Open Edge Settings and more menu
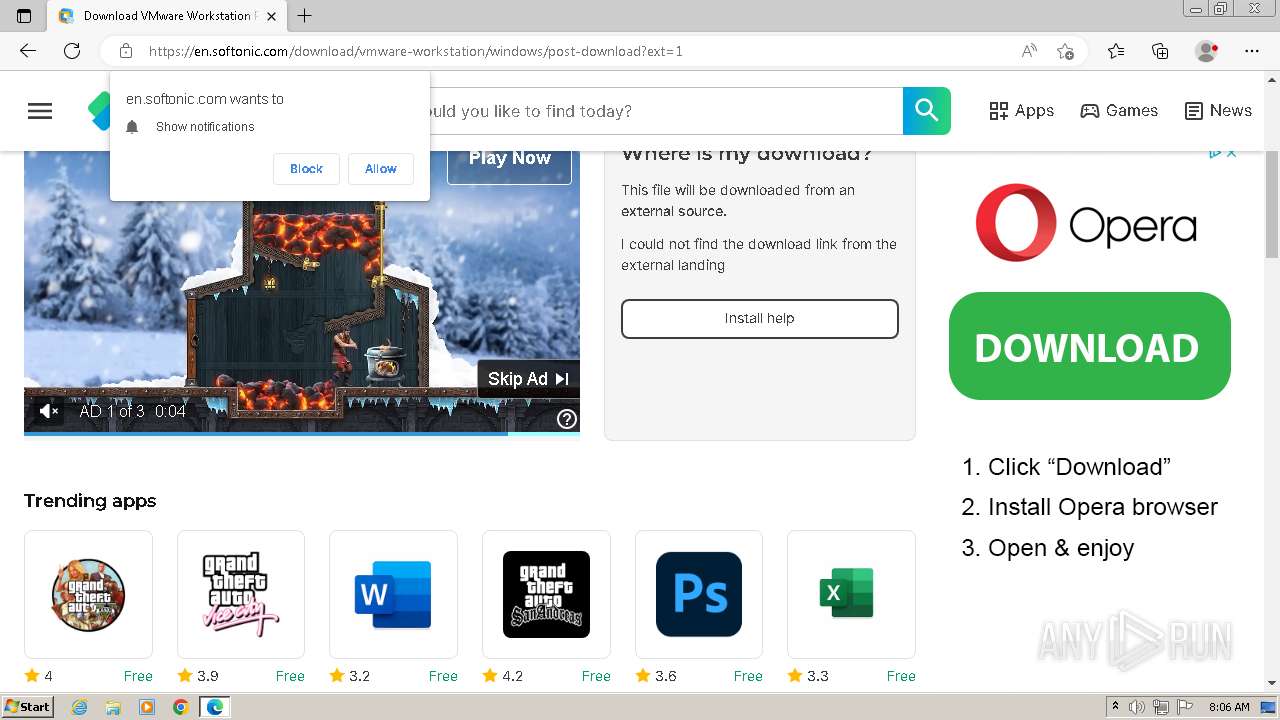 coord(1252,51)
